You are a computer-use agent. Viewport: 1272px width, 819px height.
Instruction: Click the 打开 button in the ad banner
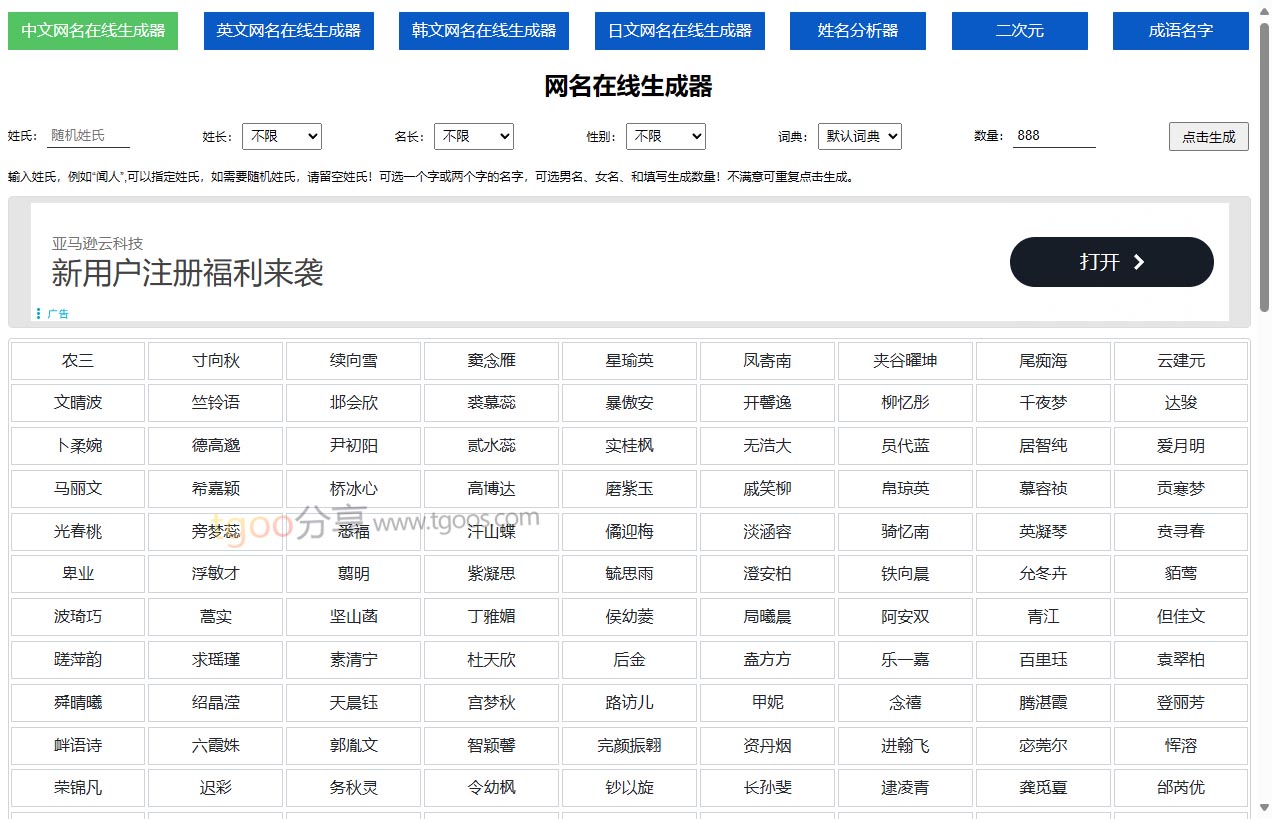(1111, 262)
